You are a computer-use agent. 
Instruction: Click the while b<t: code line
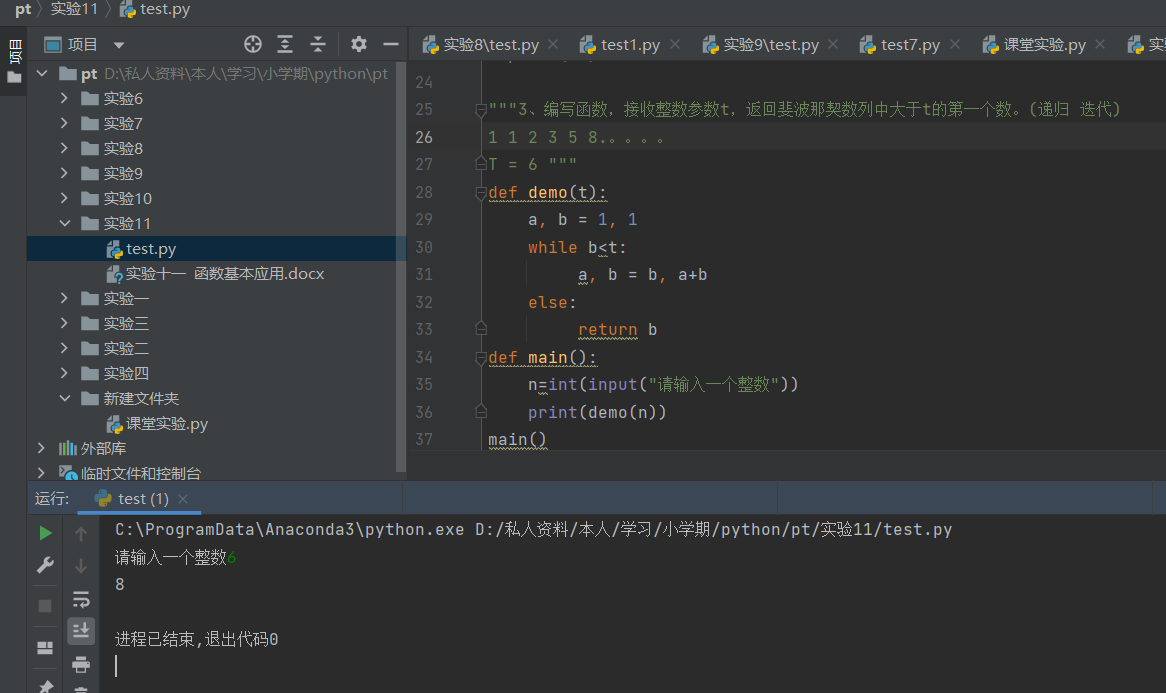pos(577,247)
